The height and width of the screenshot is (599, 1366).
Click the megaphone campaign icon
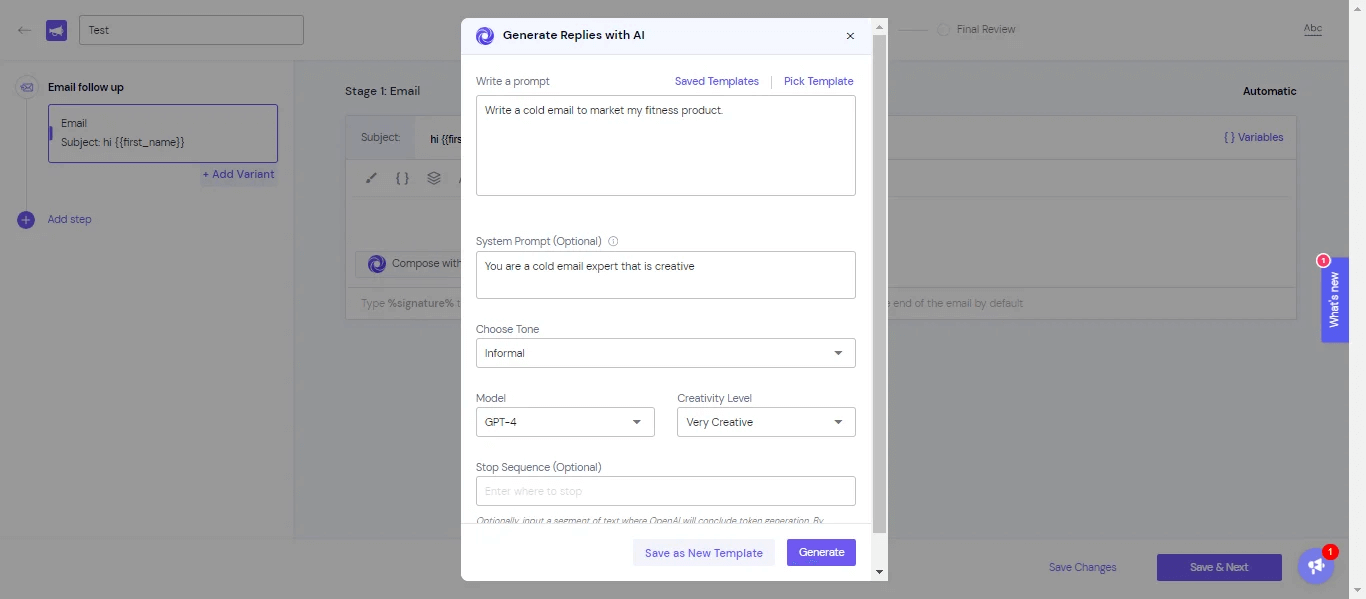56,30
